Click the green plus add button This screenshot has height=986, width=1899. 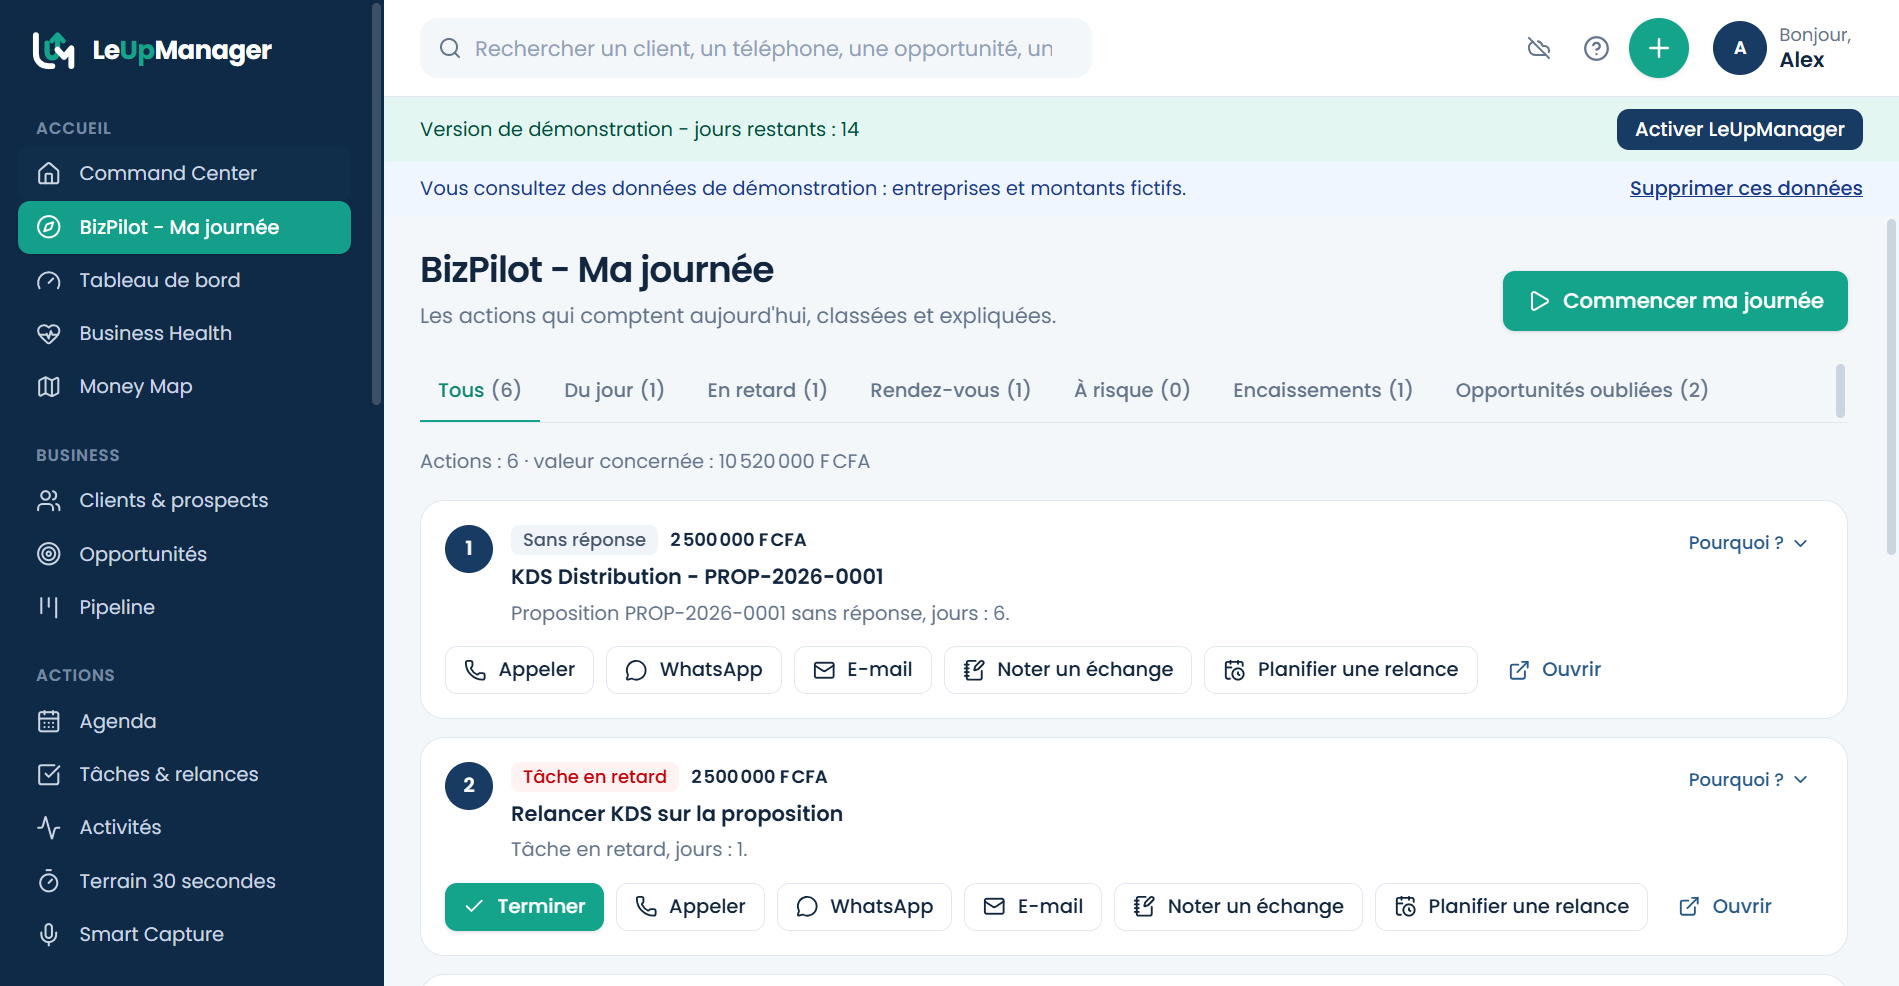pyautogui.click(x=1658, y=48)
